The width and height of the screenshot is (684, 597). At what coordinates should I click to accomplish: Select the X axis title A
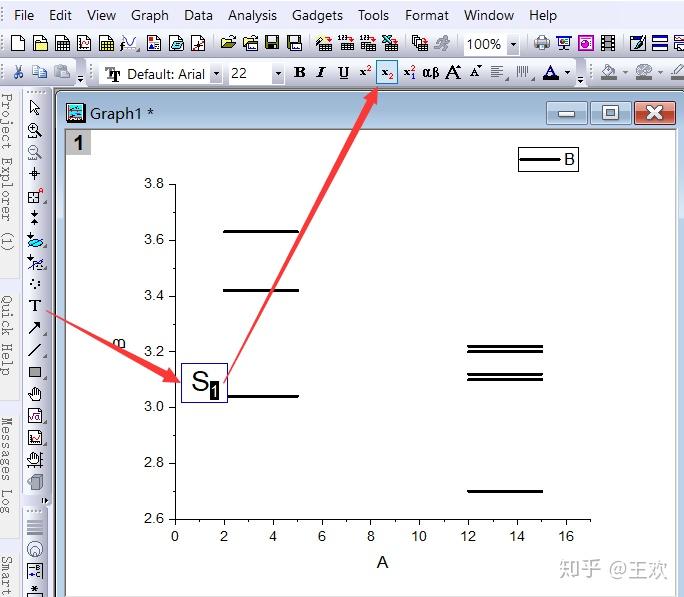[383, 563]
